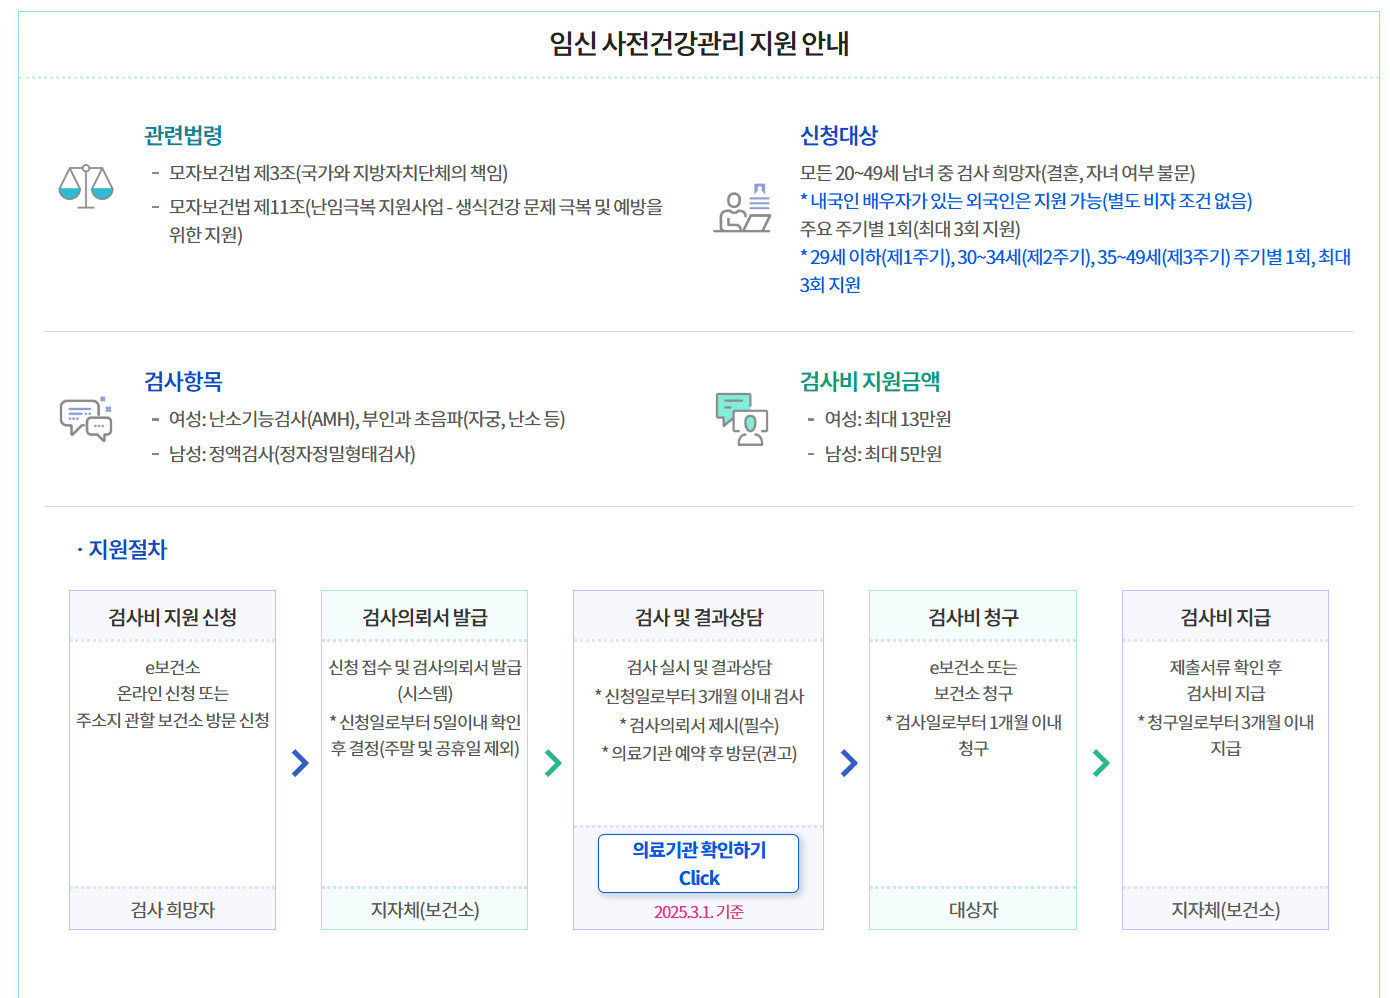Click the speech bubbles icon beside 검사항목

(86, 419)
